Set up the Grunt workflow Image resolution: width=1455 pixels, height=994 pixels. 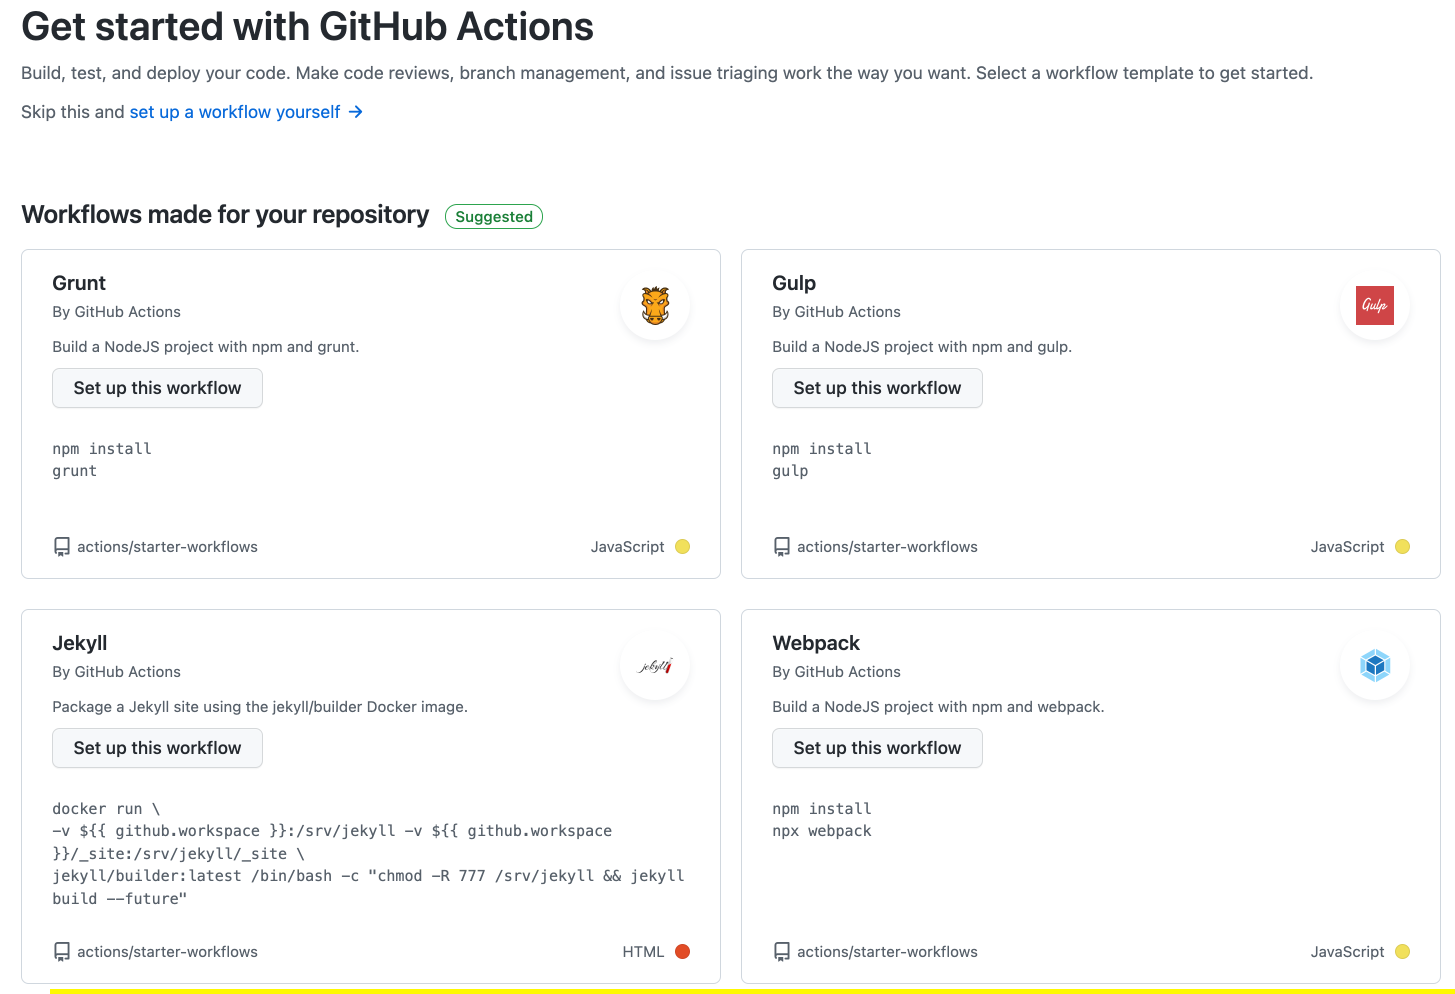coord(157,388)
